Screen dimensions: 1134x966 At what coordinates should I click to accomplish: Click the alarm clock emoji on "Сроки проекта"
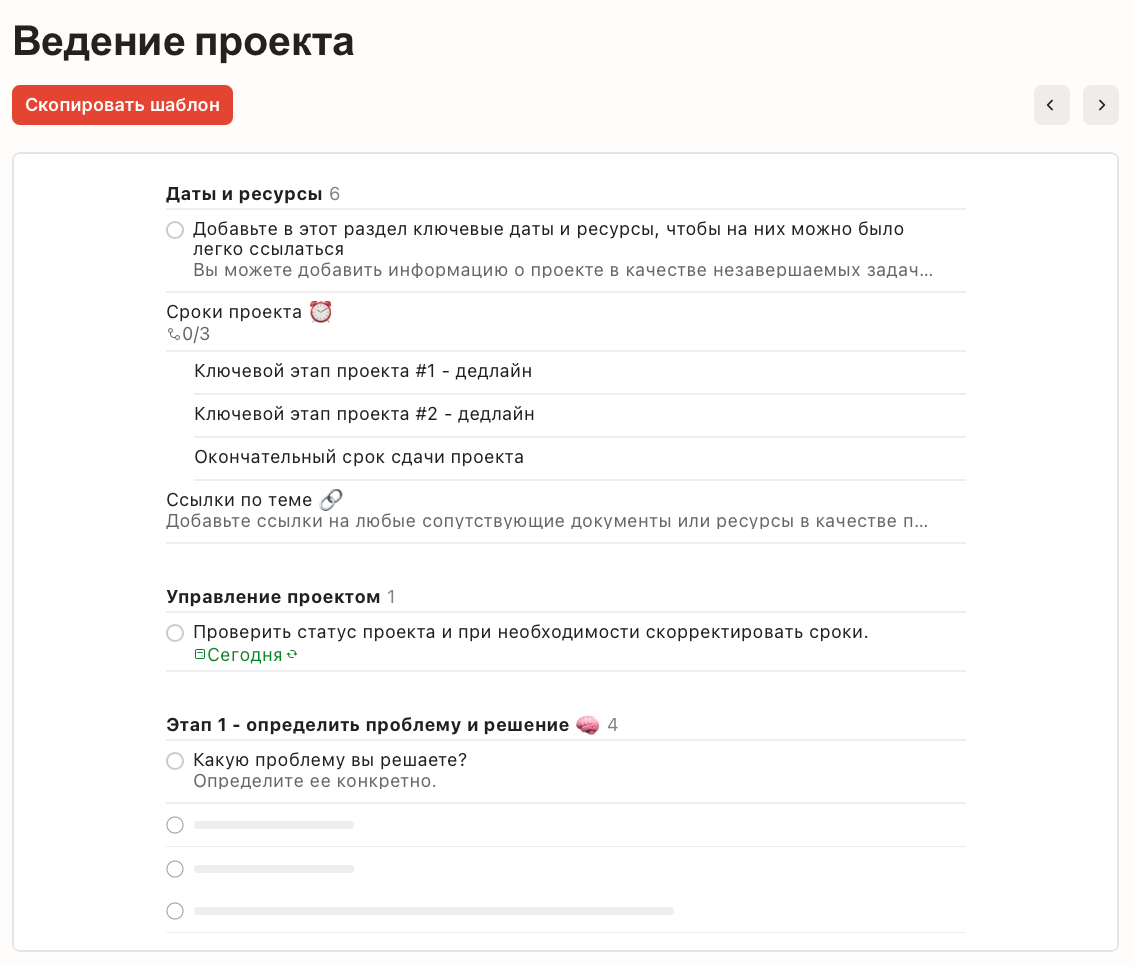pos(320,311)
